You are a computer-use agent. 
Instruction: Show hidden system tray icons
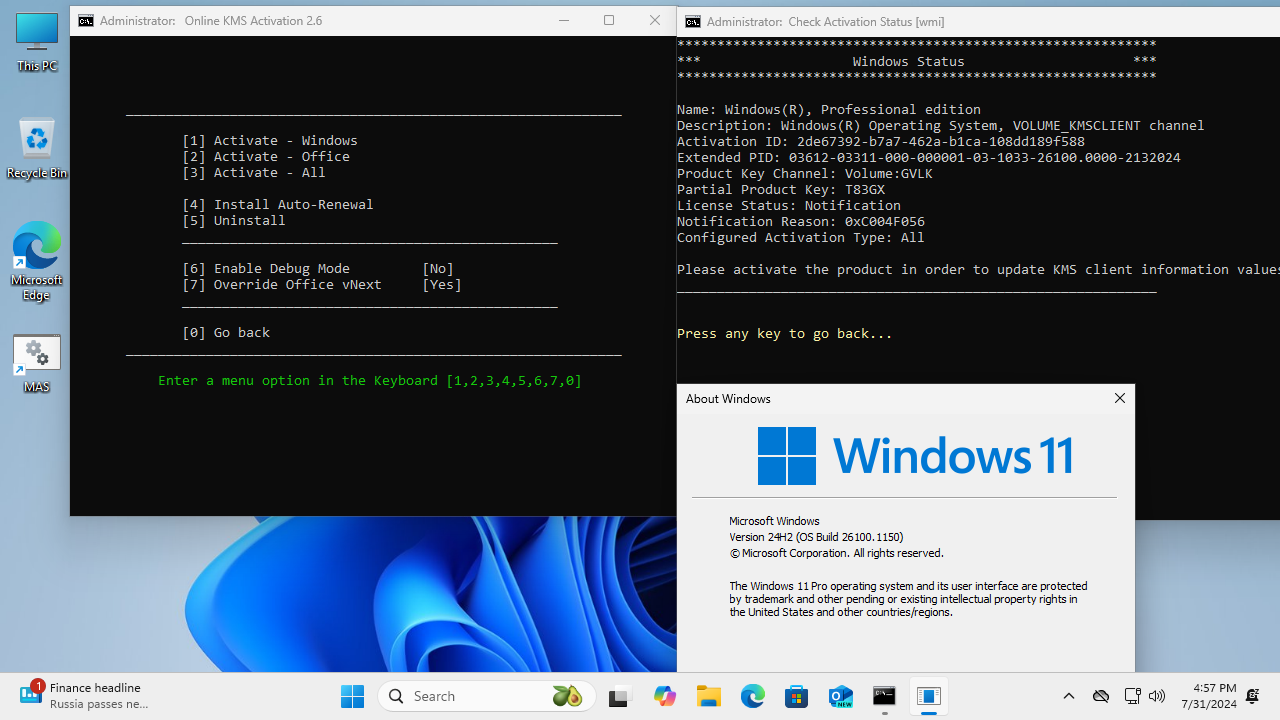point(1069,696)
